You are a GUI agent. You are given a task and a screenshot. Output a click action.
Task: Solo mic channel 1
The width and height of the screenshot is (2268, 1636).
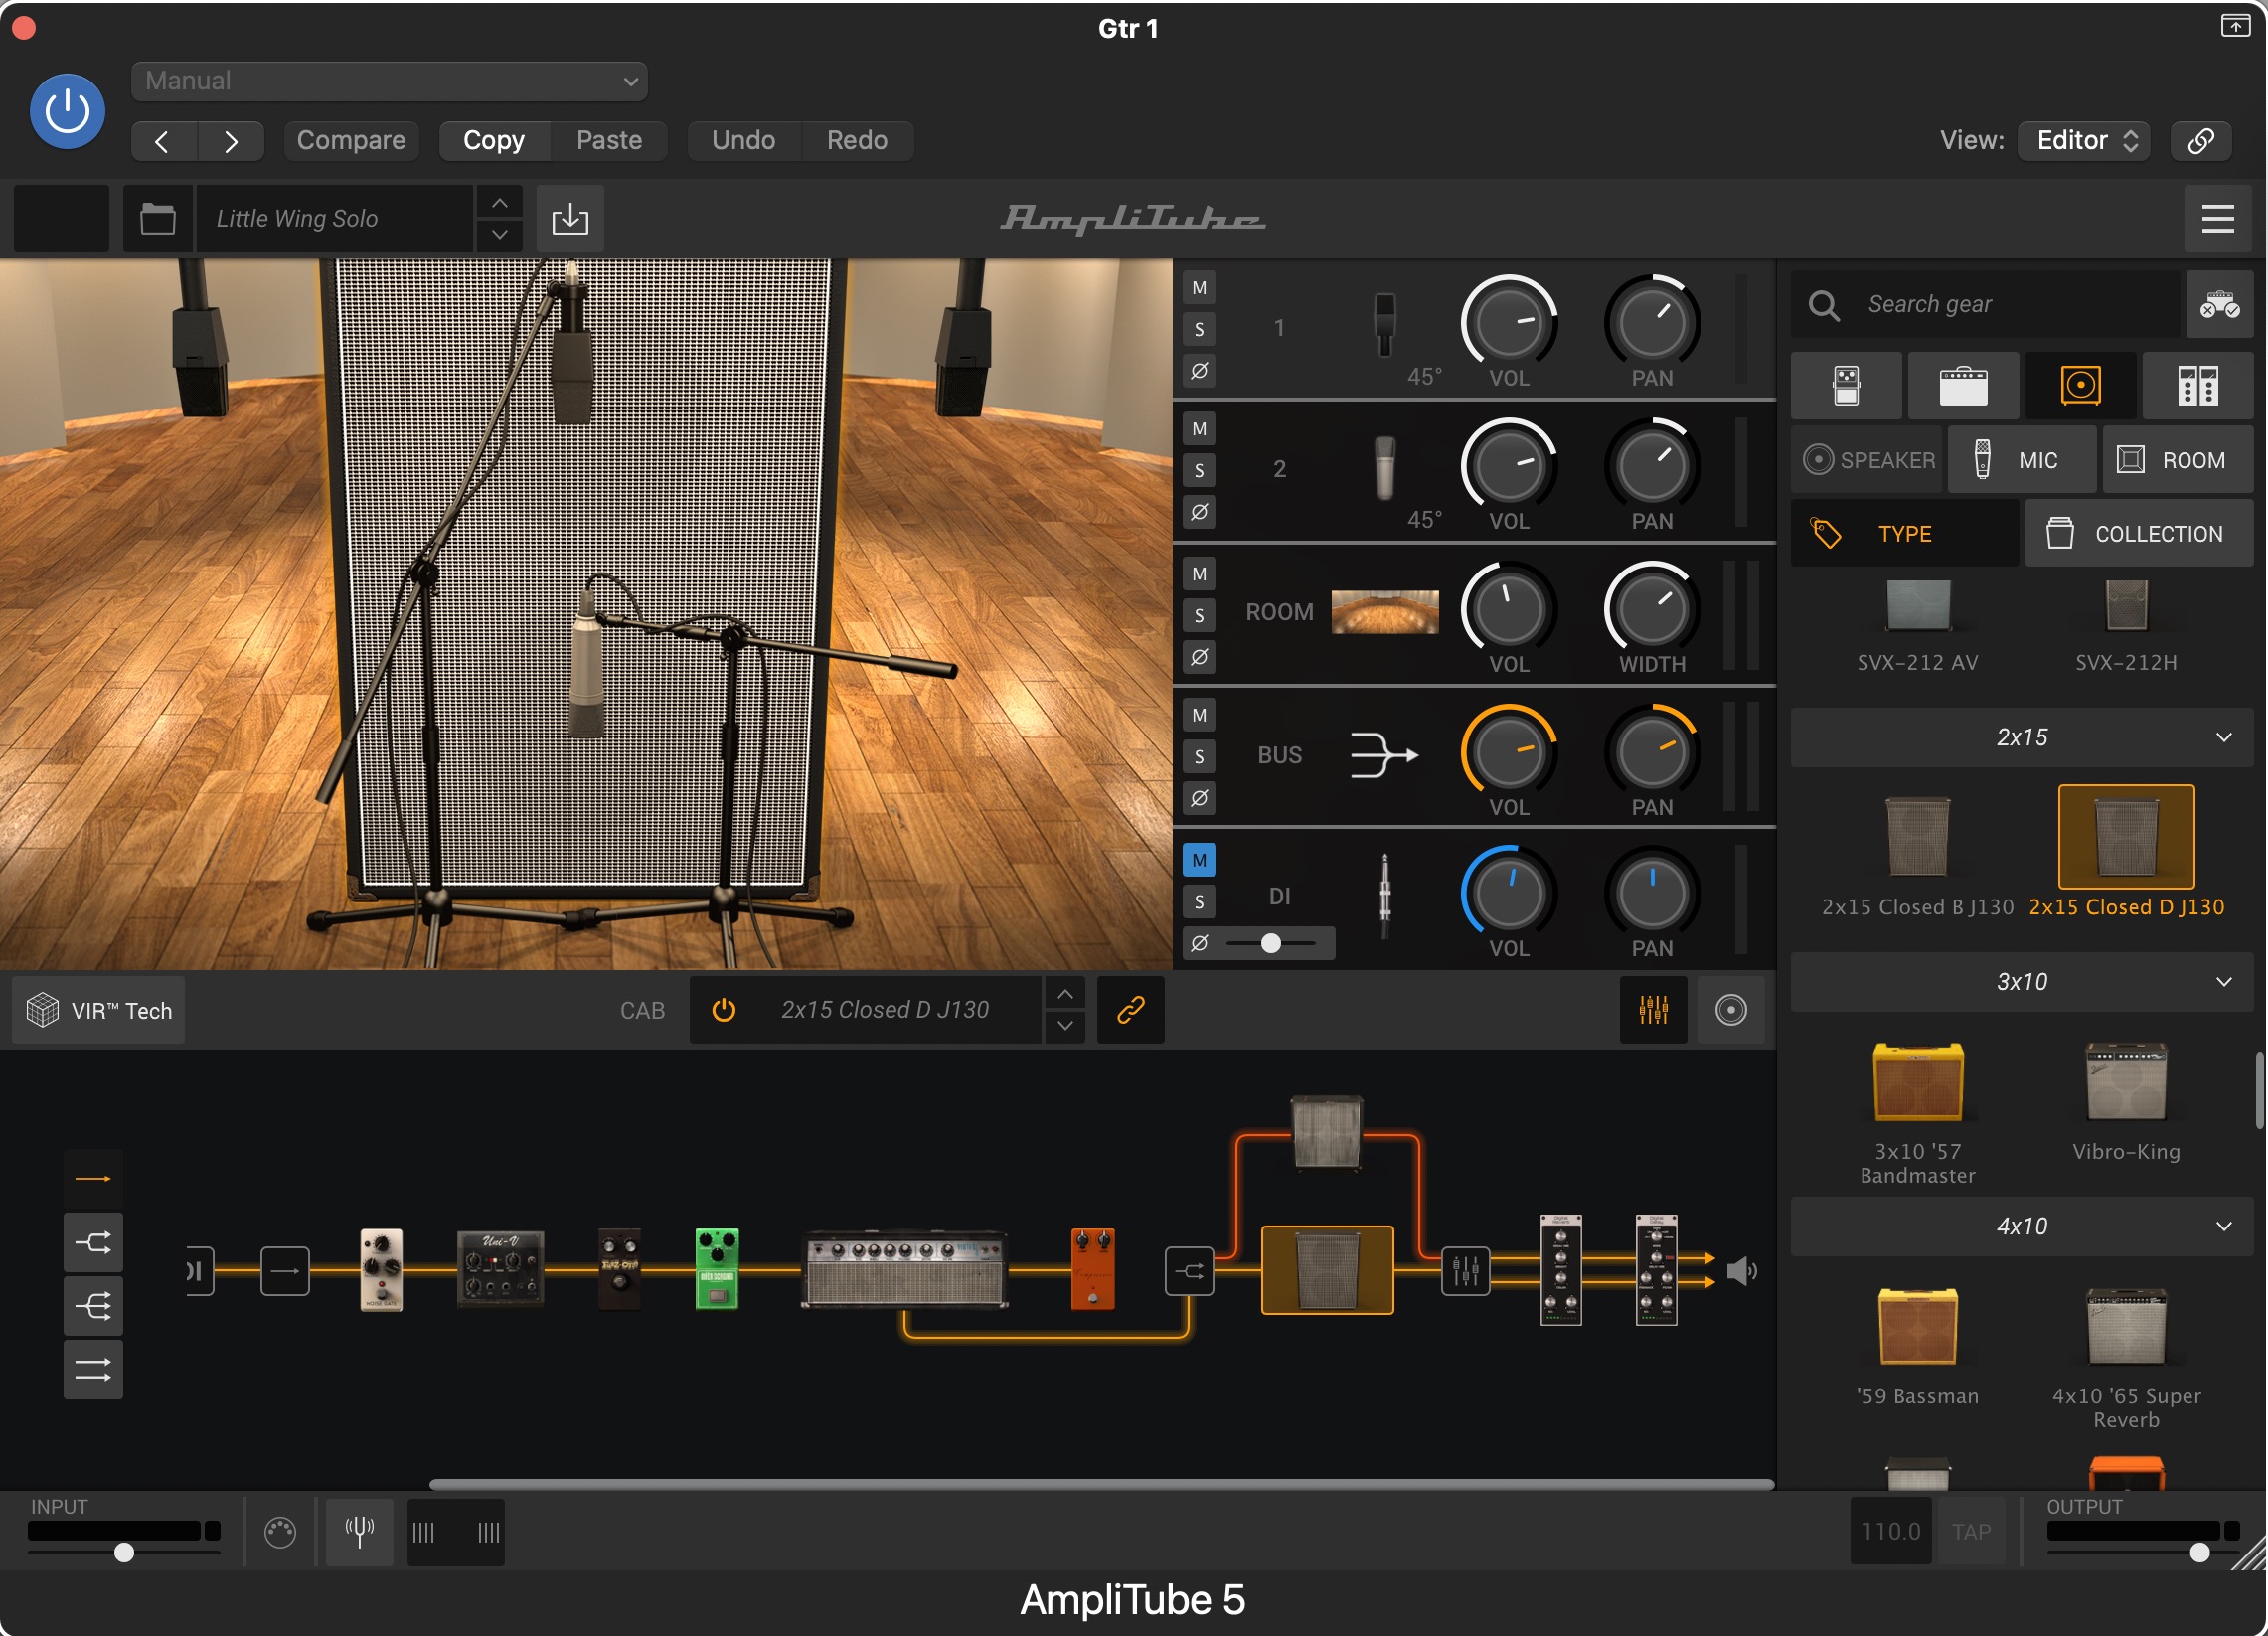[1199, 329]
